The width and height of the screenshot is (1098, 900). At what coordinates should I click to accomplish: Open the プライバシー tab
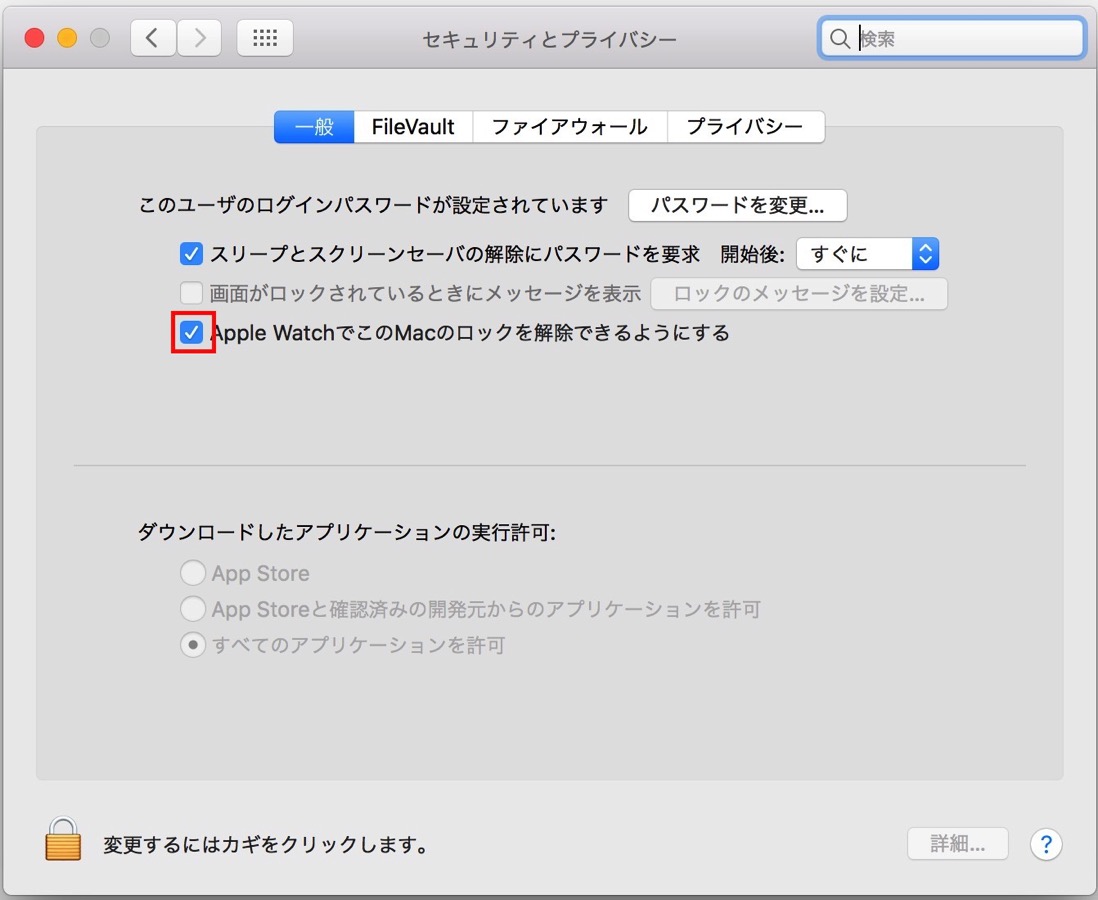[746, 127]
